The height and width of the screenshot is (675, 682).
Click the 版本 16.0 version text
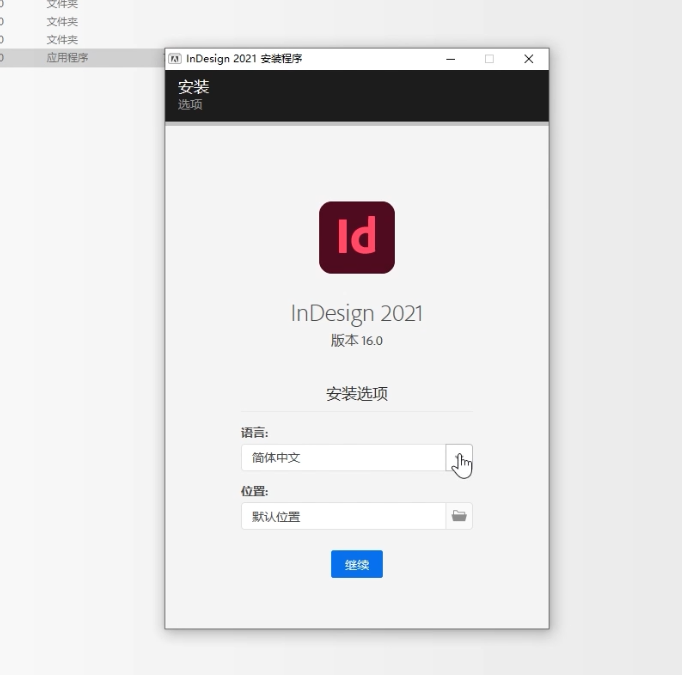(357, 341)
